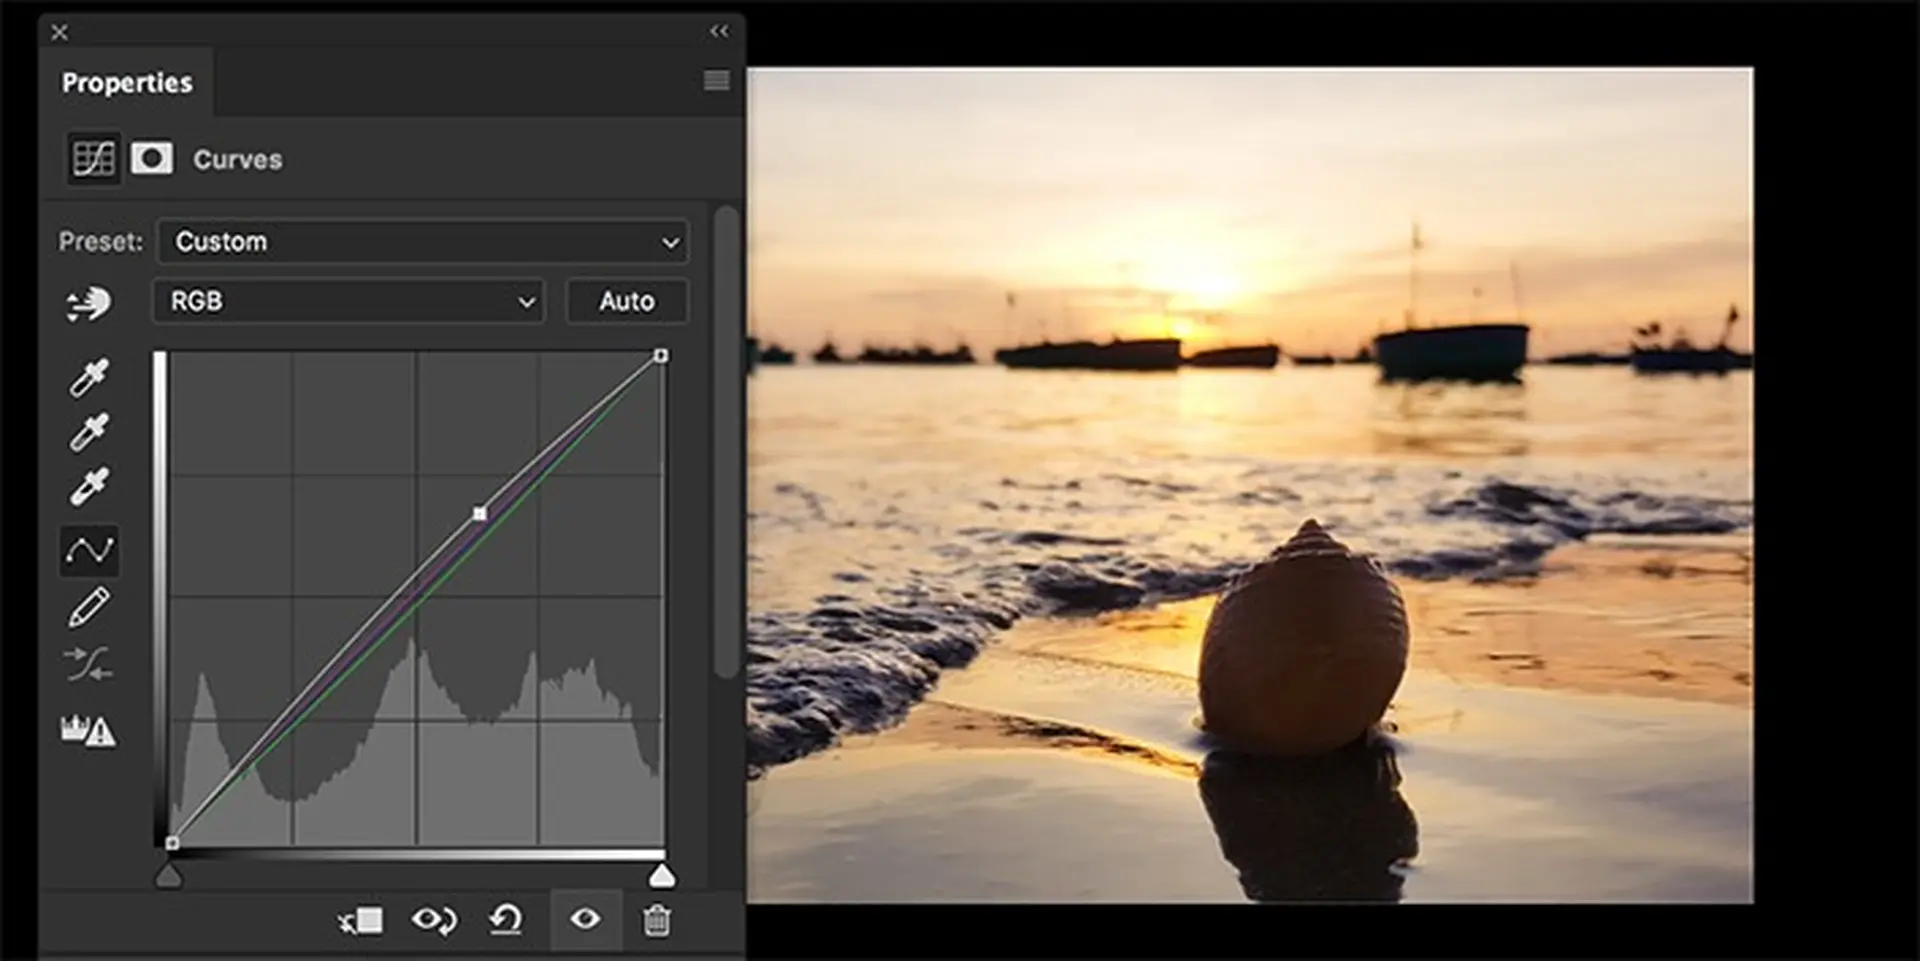Open the Properties panel menu
The width and height of the screenshot is (1920, 961).
click(x=716, y=81)
